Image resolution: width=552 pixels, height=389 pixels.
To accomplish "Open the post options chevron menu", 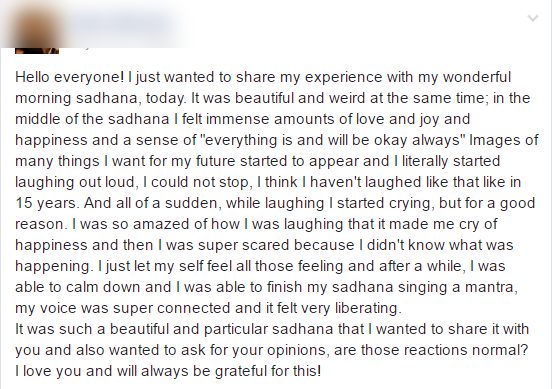I will click(x=533, y=18).
